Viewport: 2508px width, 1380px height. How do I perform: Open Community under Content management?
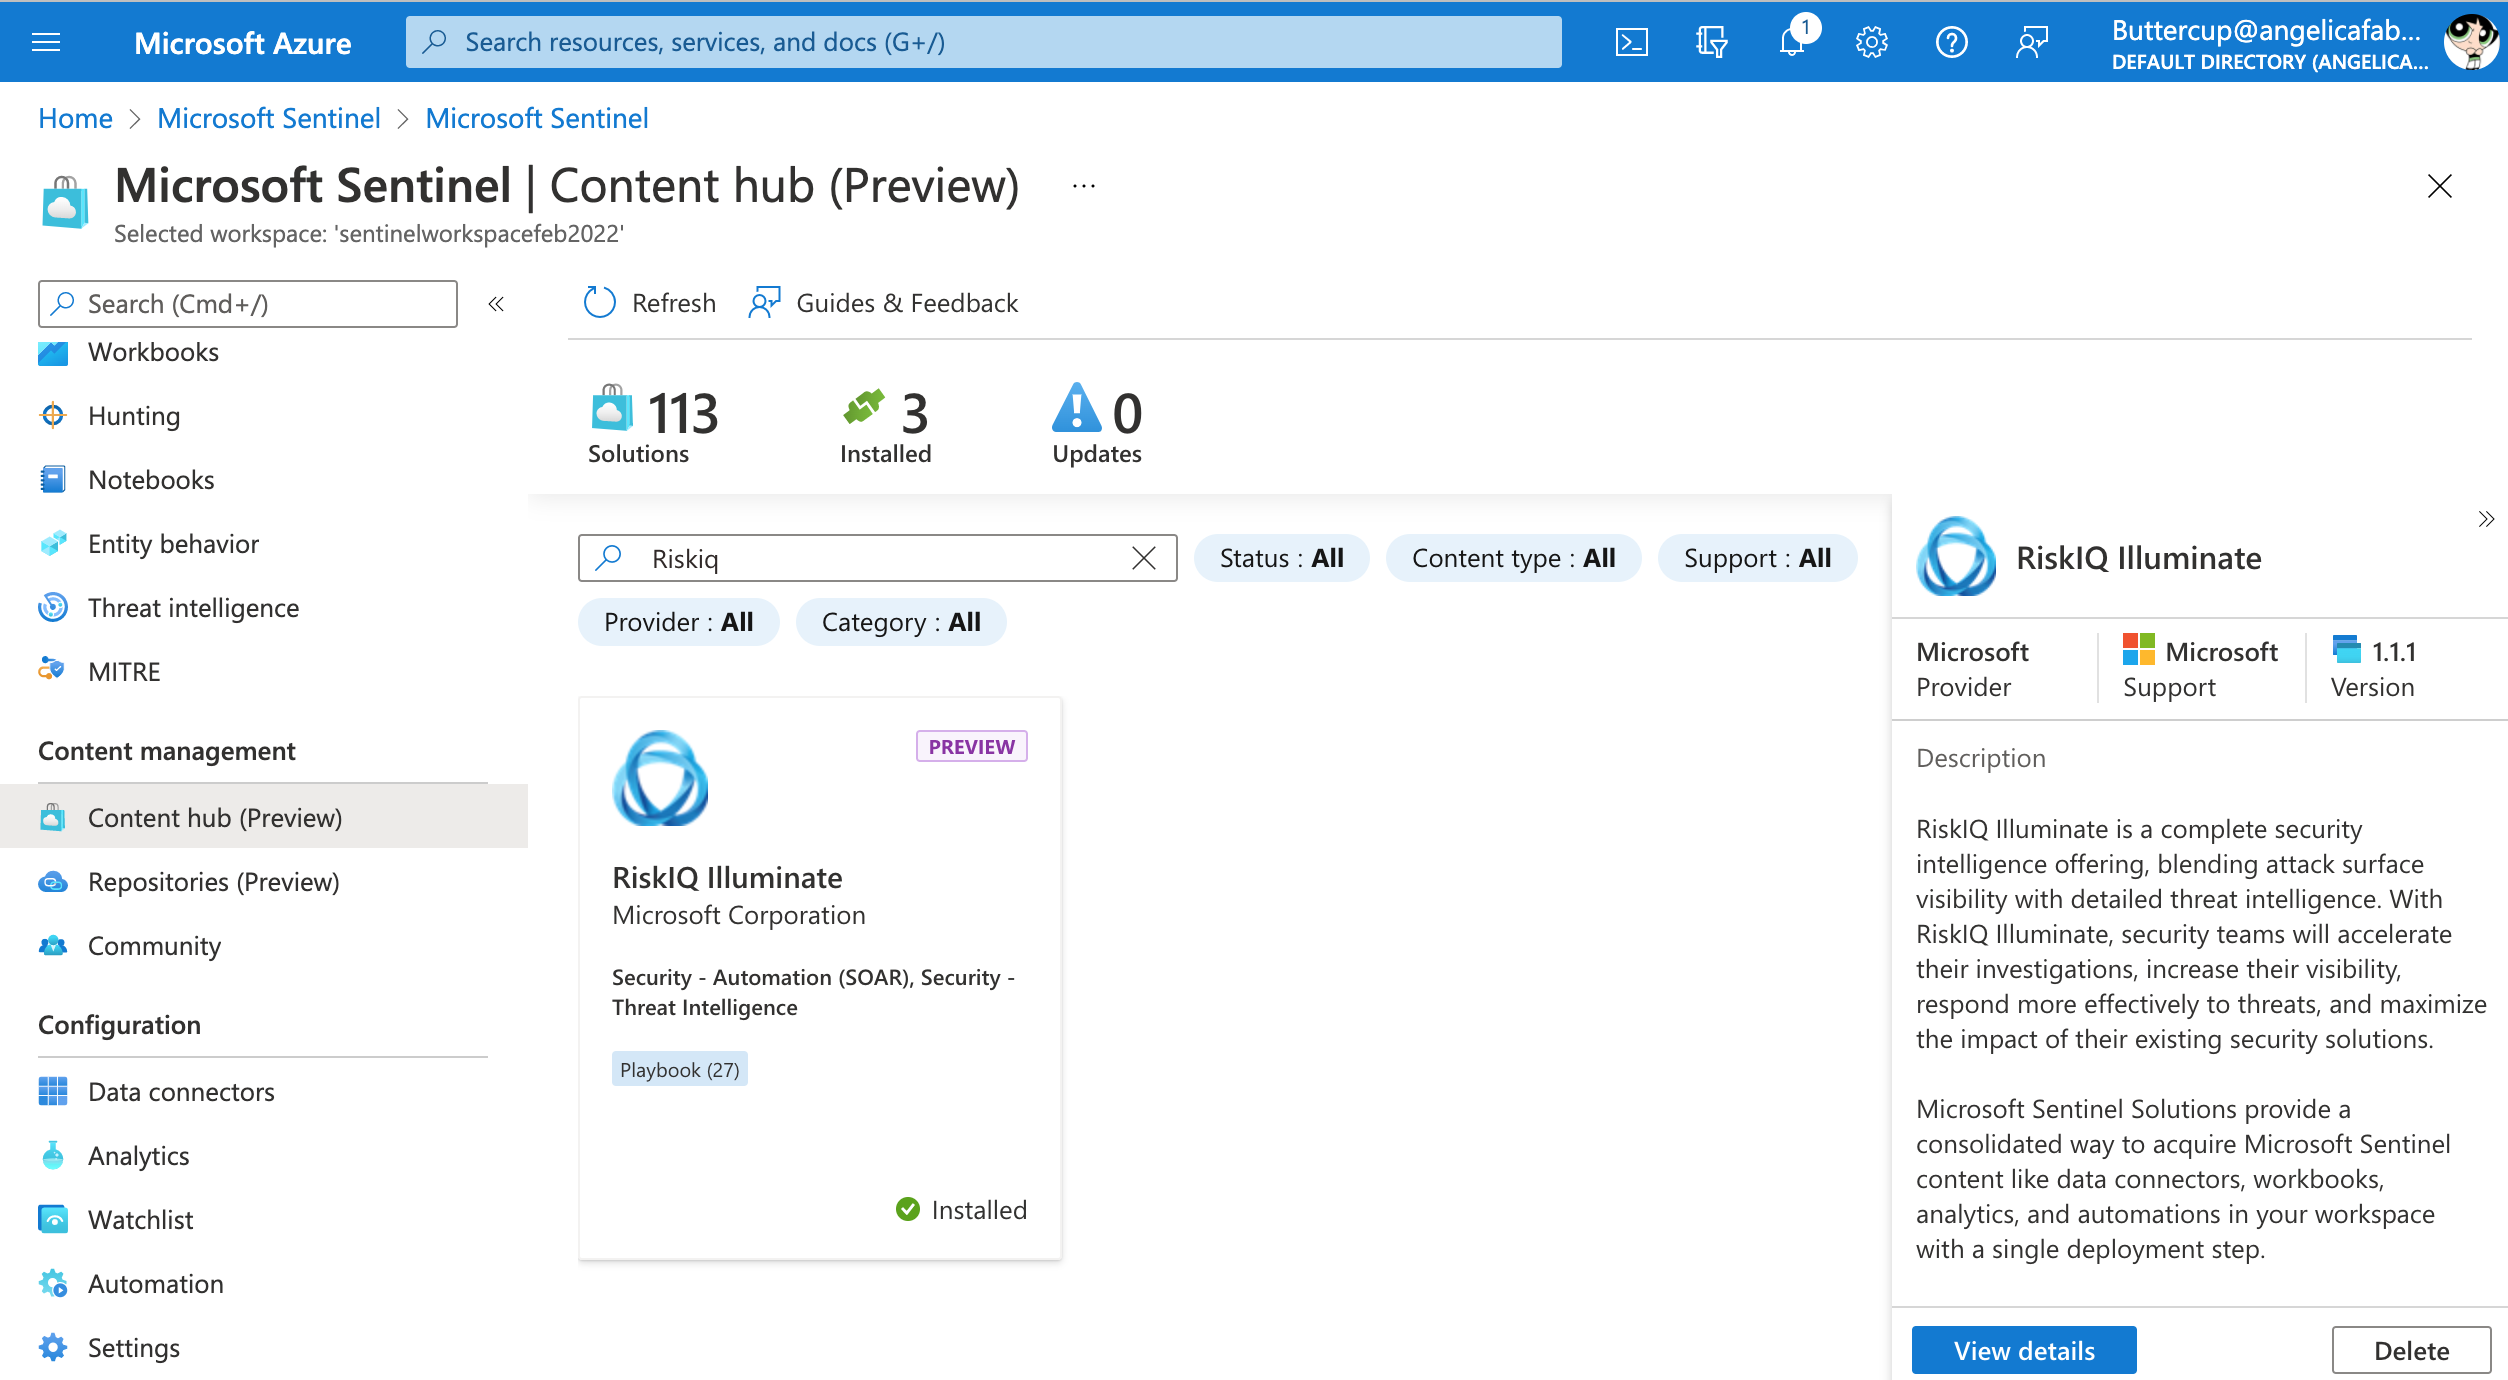click(153, 945)
